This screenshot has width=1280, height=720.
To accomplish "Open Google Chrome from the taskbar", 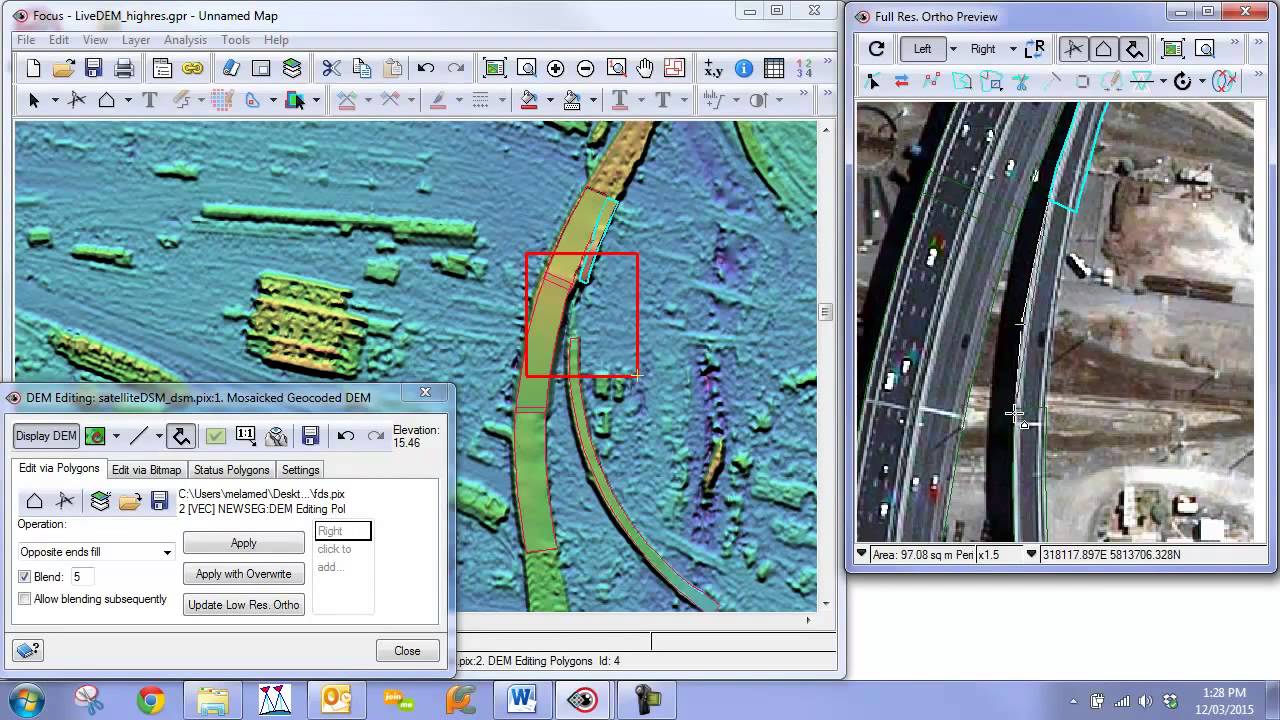I will pos(152,699).
